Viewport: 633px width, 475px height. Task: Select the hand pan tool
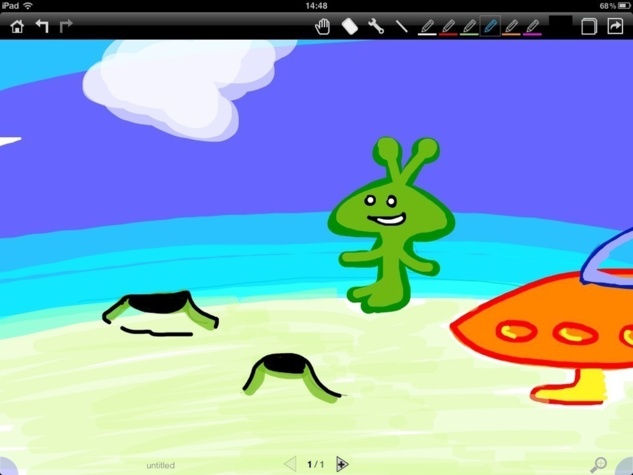(x=322, y=27)
